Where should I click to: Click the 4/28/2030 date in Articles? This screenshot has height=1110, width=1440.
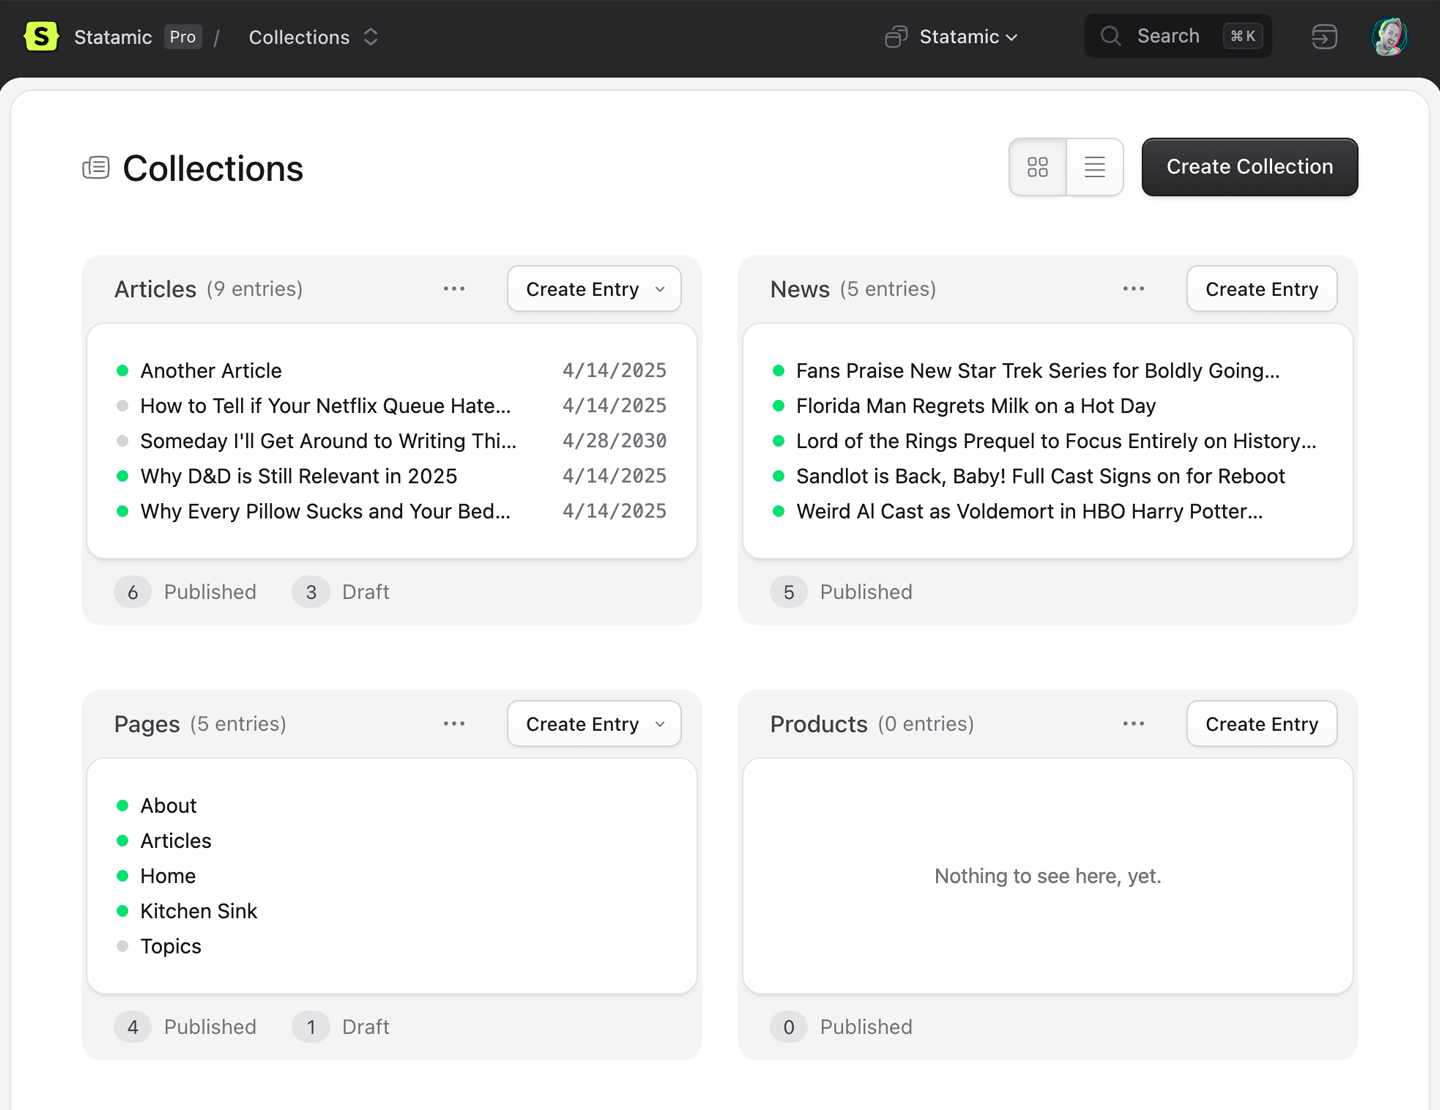pos(614,441)
